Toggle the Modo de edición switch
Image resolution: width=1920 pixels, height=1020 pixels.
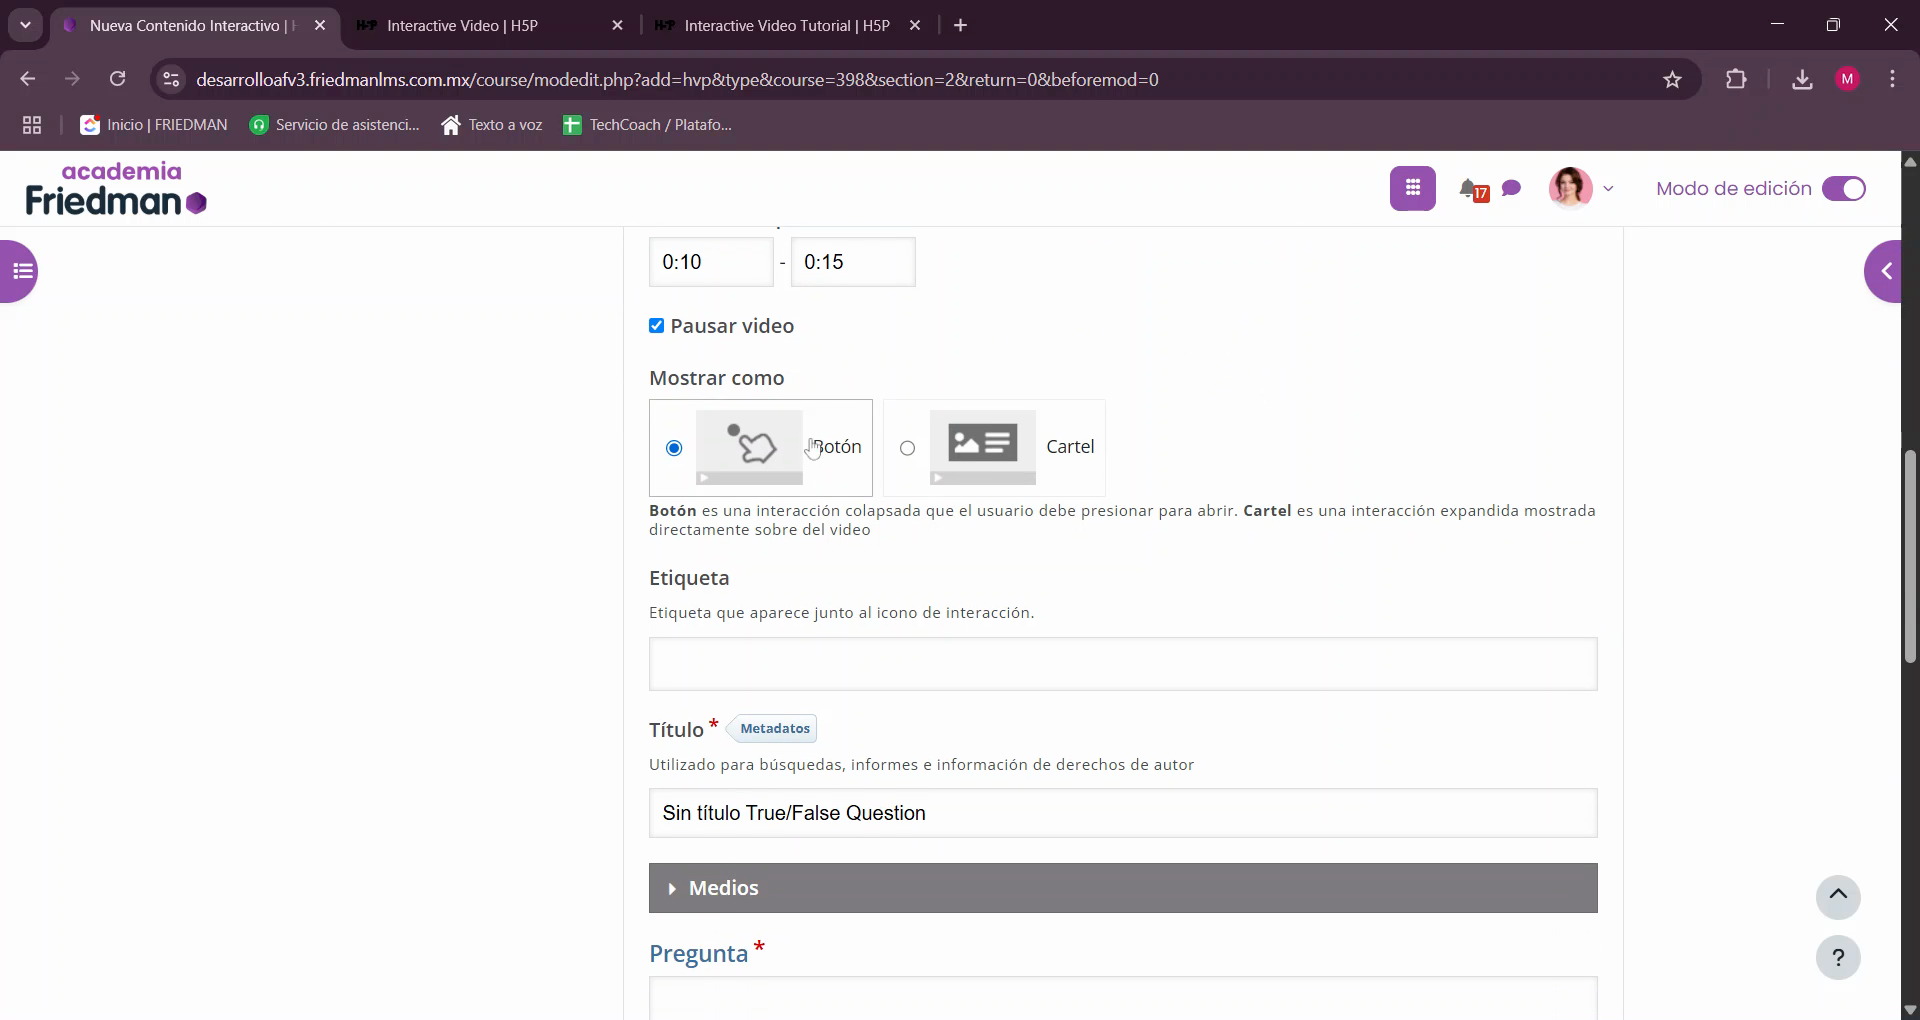[x=1843, y=188]
